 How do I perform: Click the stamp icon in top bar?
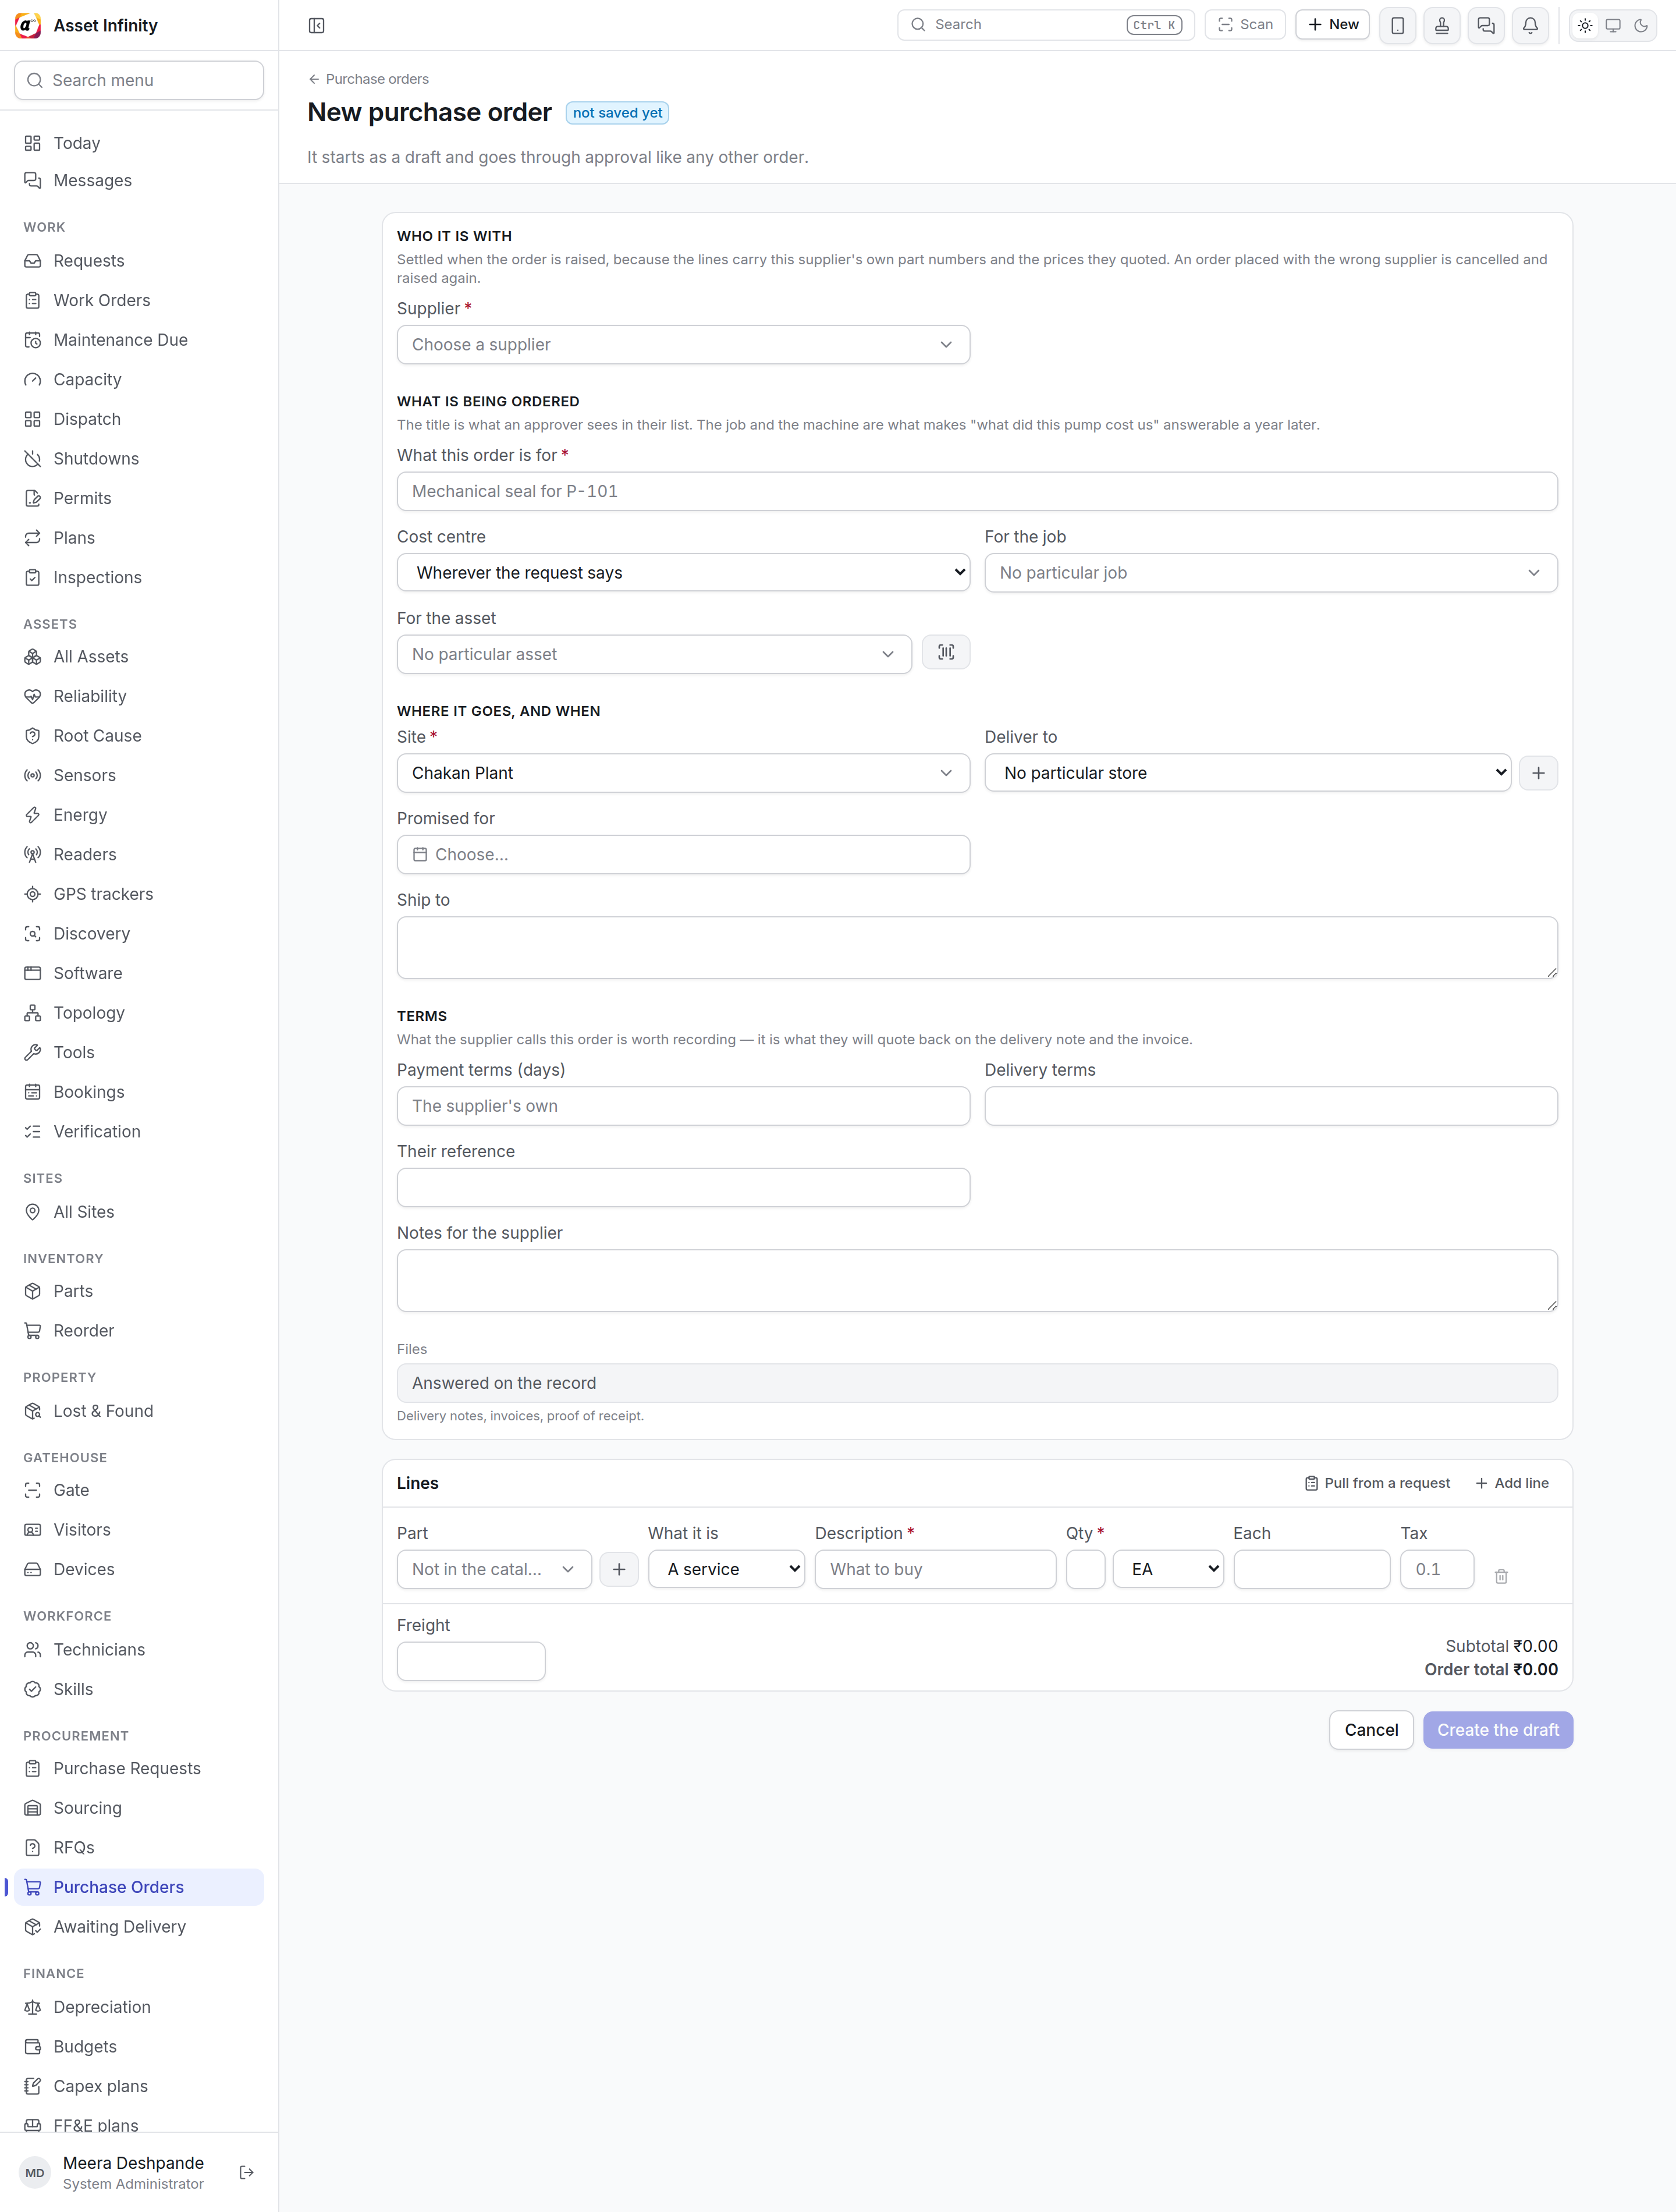(x=1442, y=25)
